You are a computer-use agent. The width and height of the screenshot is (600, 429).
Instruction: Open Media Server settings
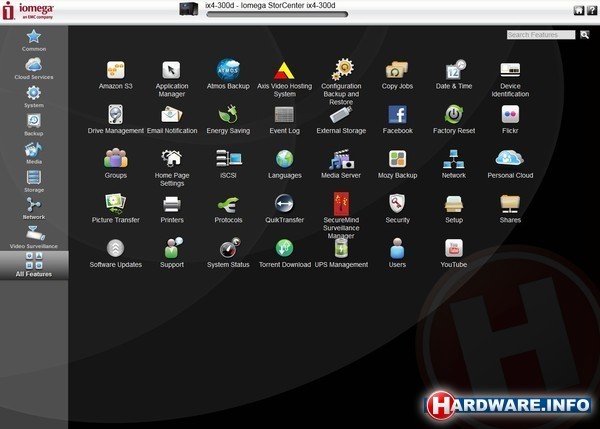(x=341, y=164)
